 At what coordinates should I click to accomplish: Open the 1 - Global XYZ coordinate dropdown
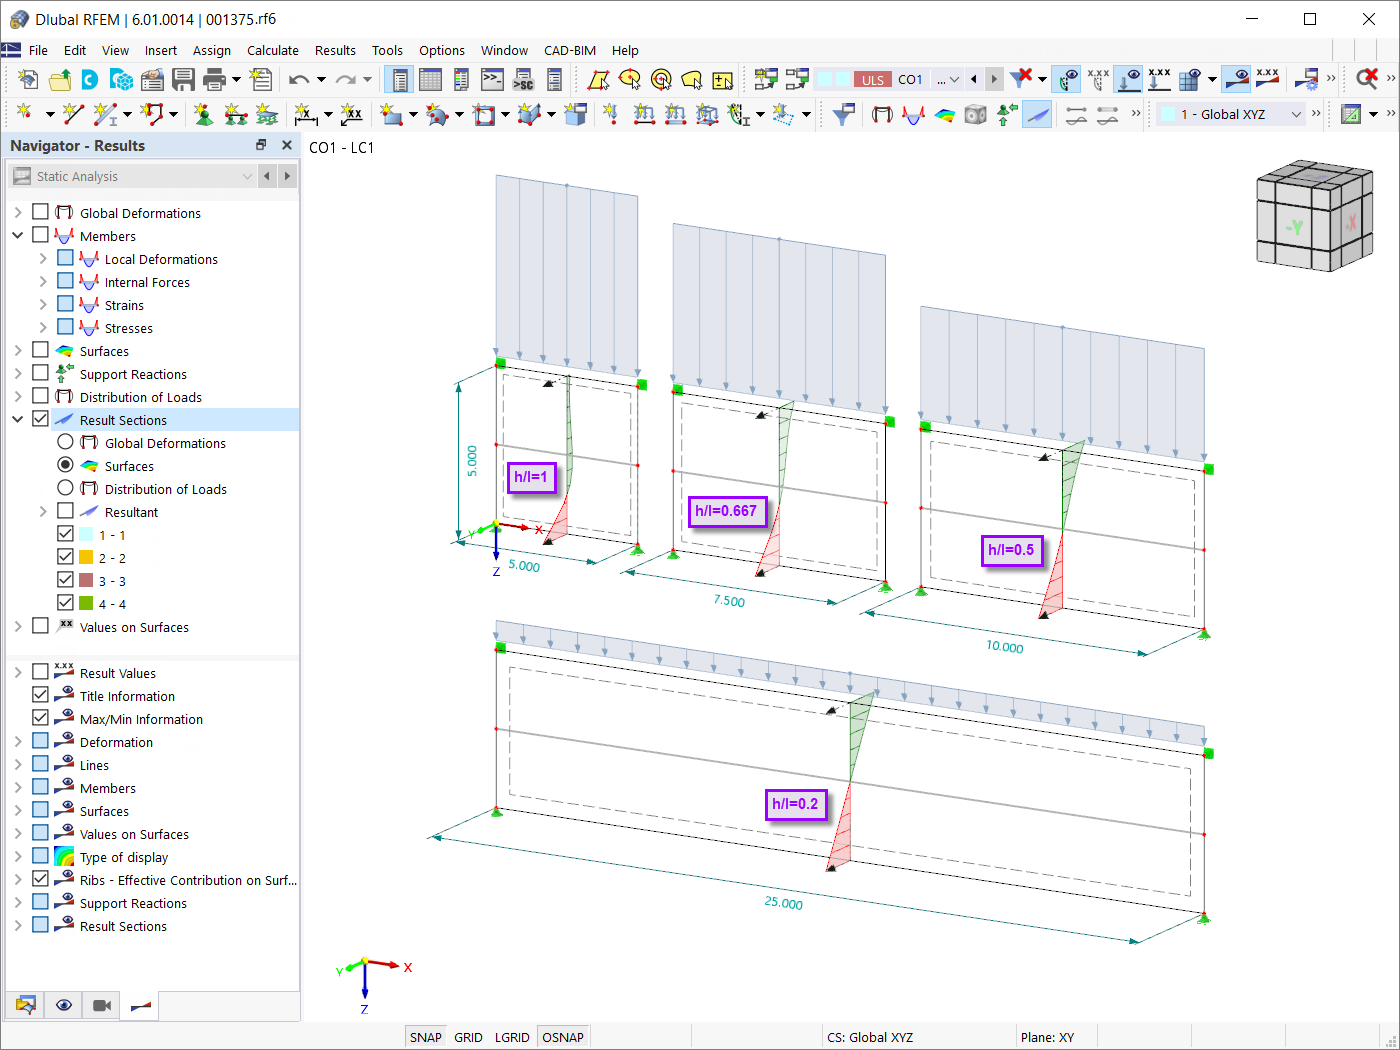click(x=1231, y=114)
